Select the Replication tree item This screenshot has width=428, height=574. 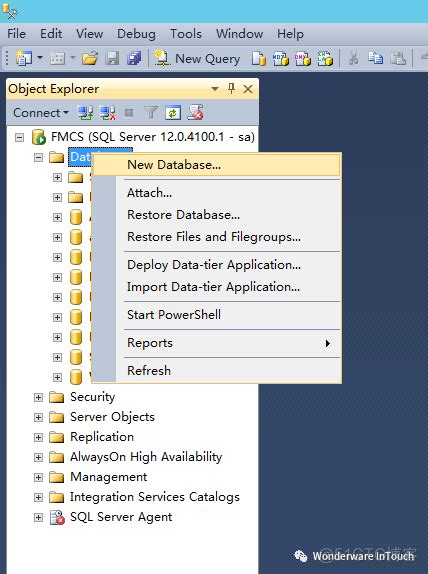pyautogui.click(x=102, y=437)
